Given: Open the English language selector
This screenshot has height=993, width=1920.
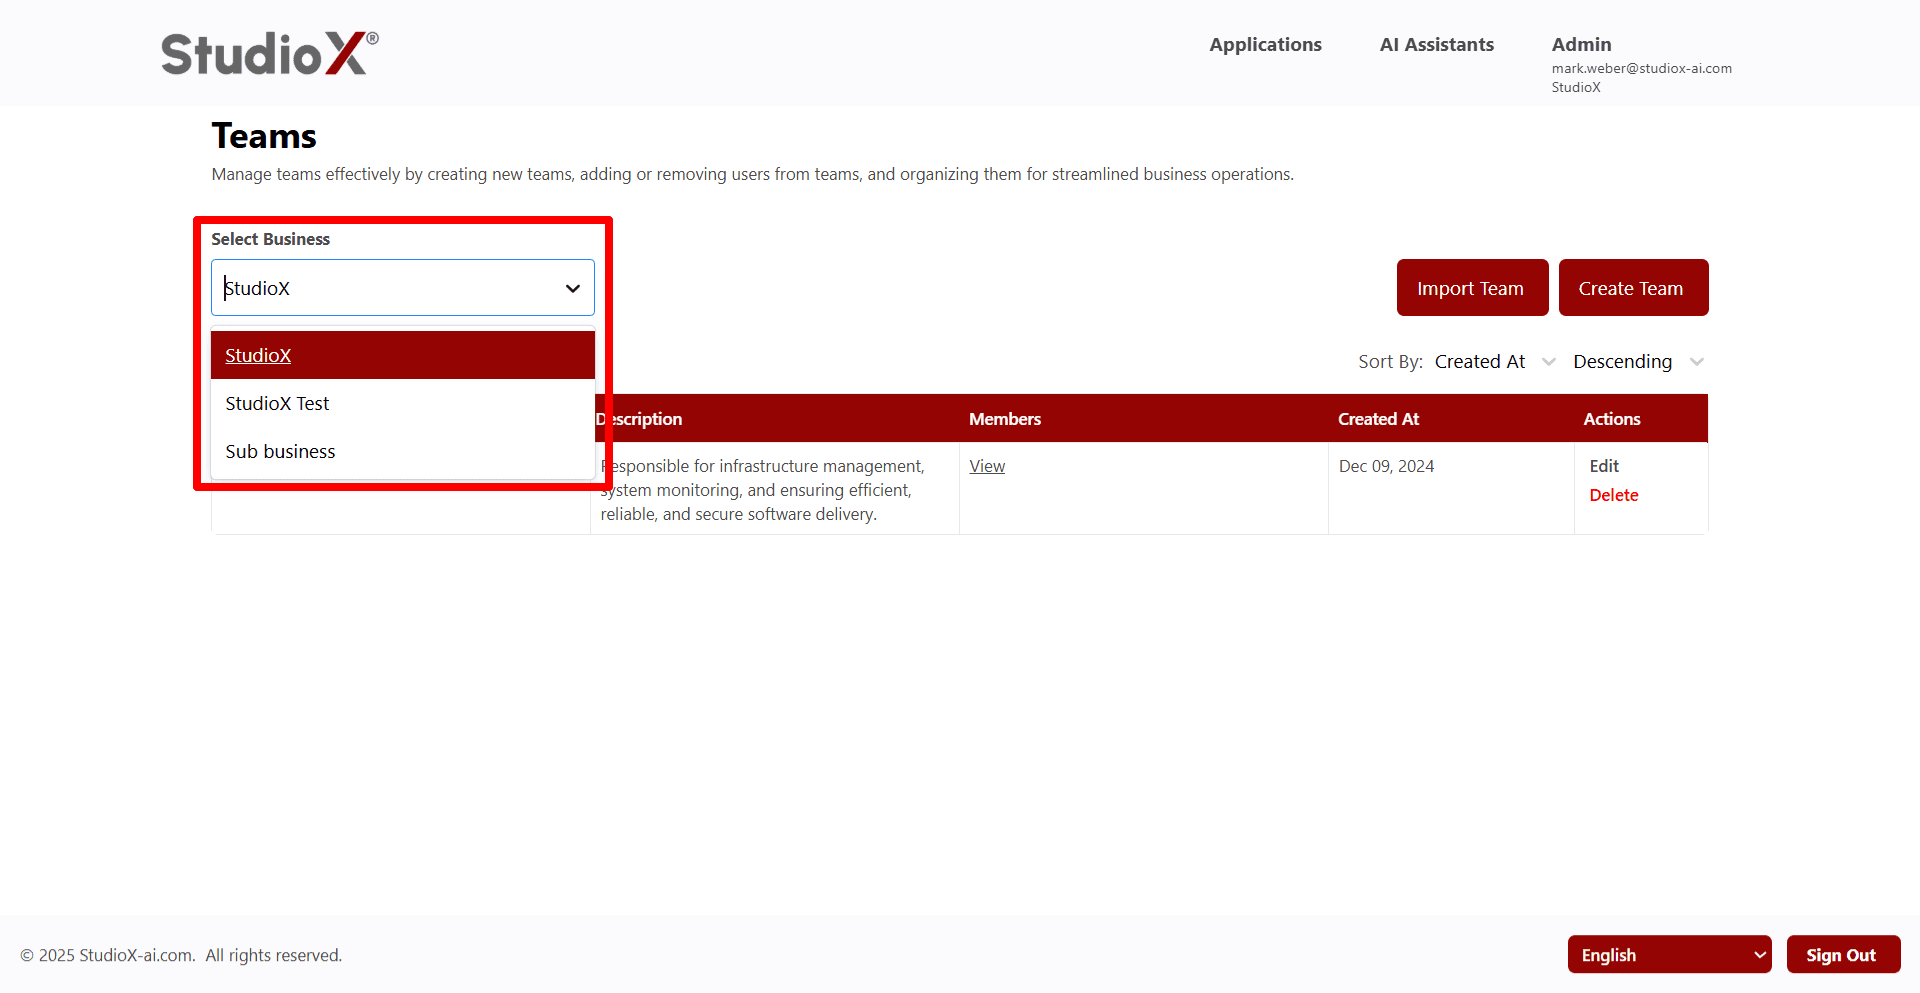Looking at the screenshot, I should (1668, 955).
